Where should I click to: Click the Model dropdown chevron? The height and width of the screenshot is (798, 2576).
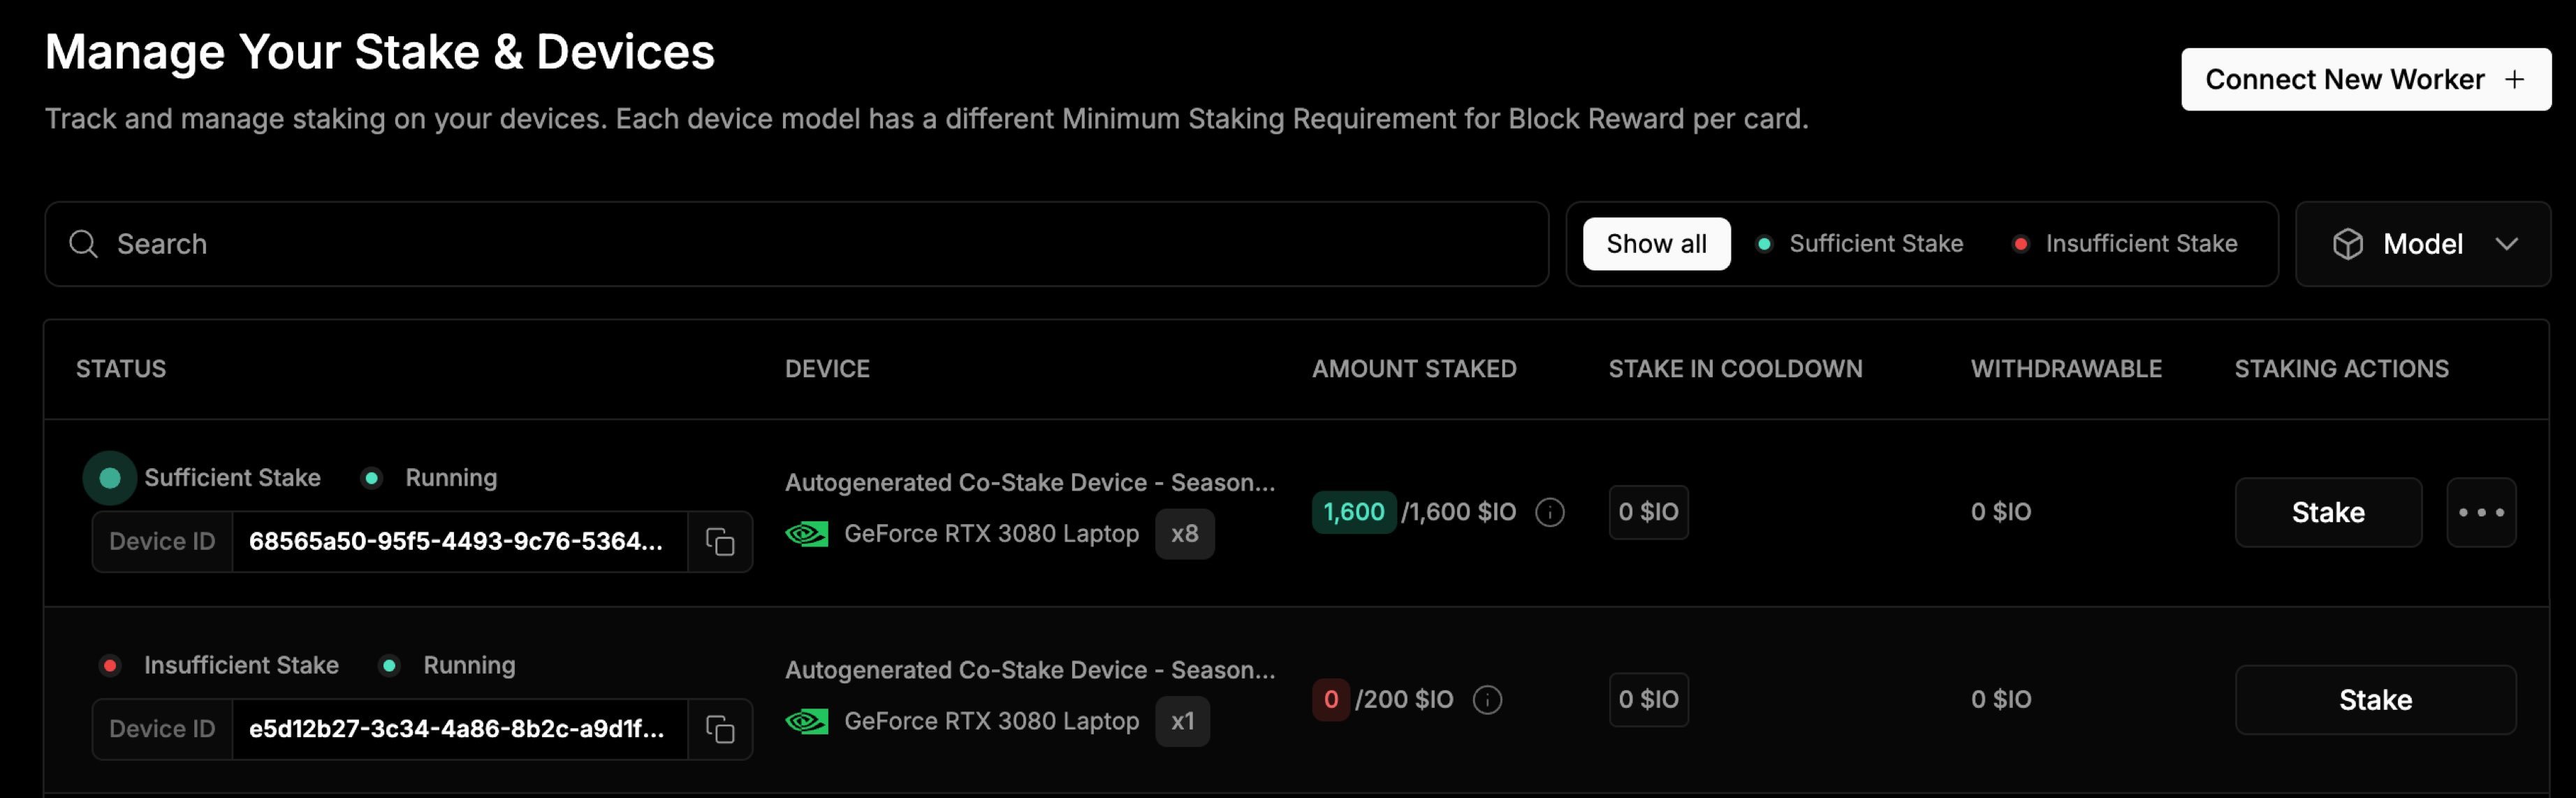coord(2506,244)
